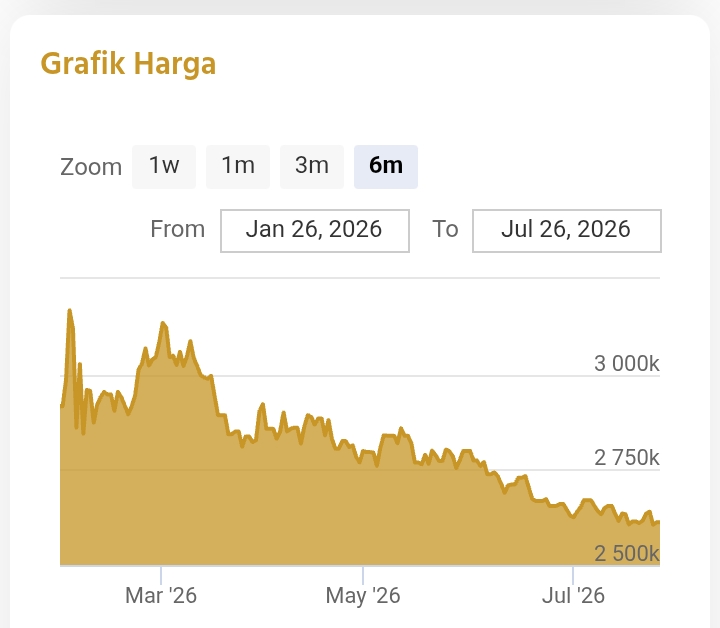The height and width of the screenshot is (628, 720).
Task: Open the From date field Jan 26, 2026
Action: [315, 230]
